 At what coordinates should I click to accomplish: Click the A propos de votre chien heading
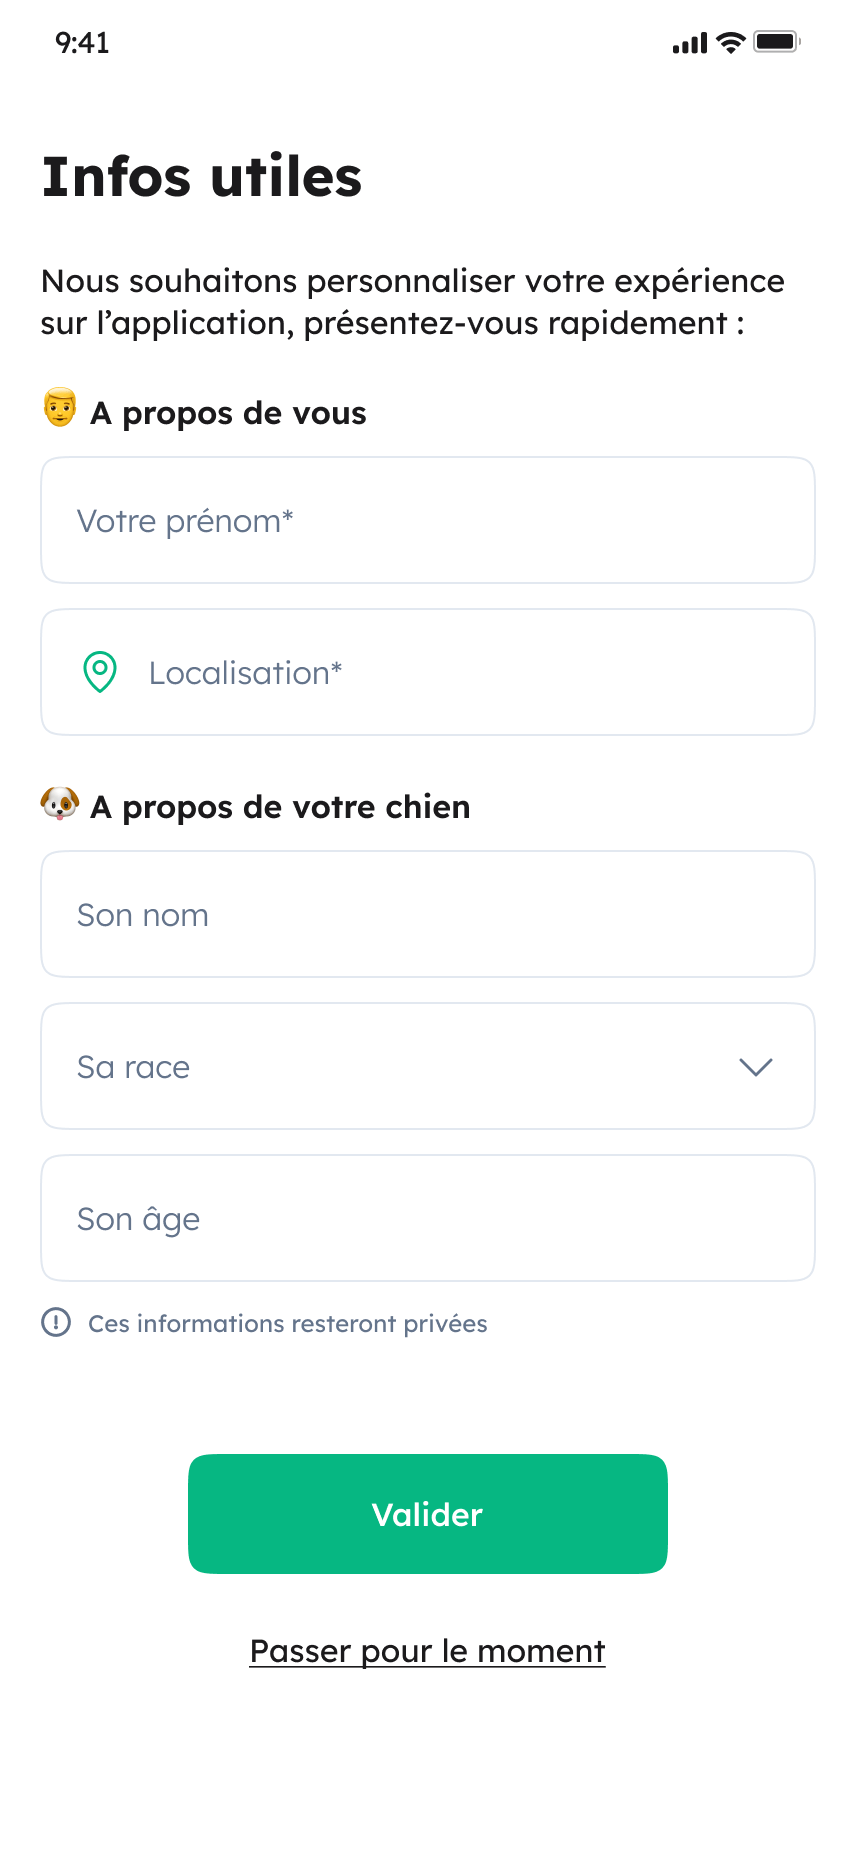tap(280, 807)
